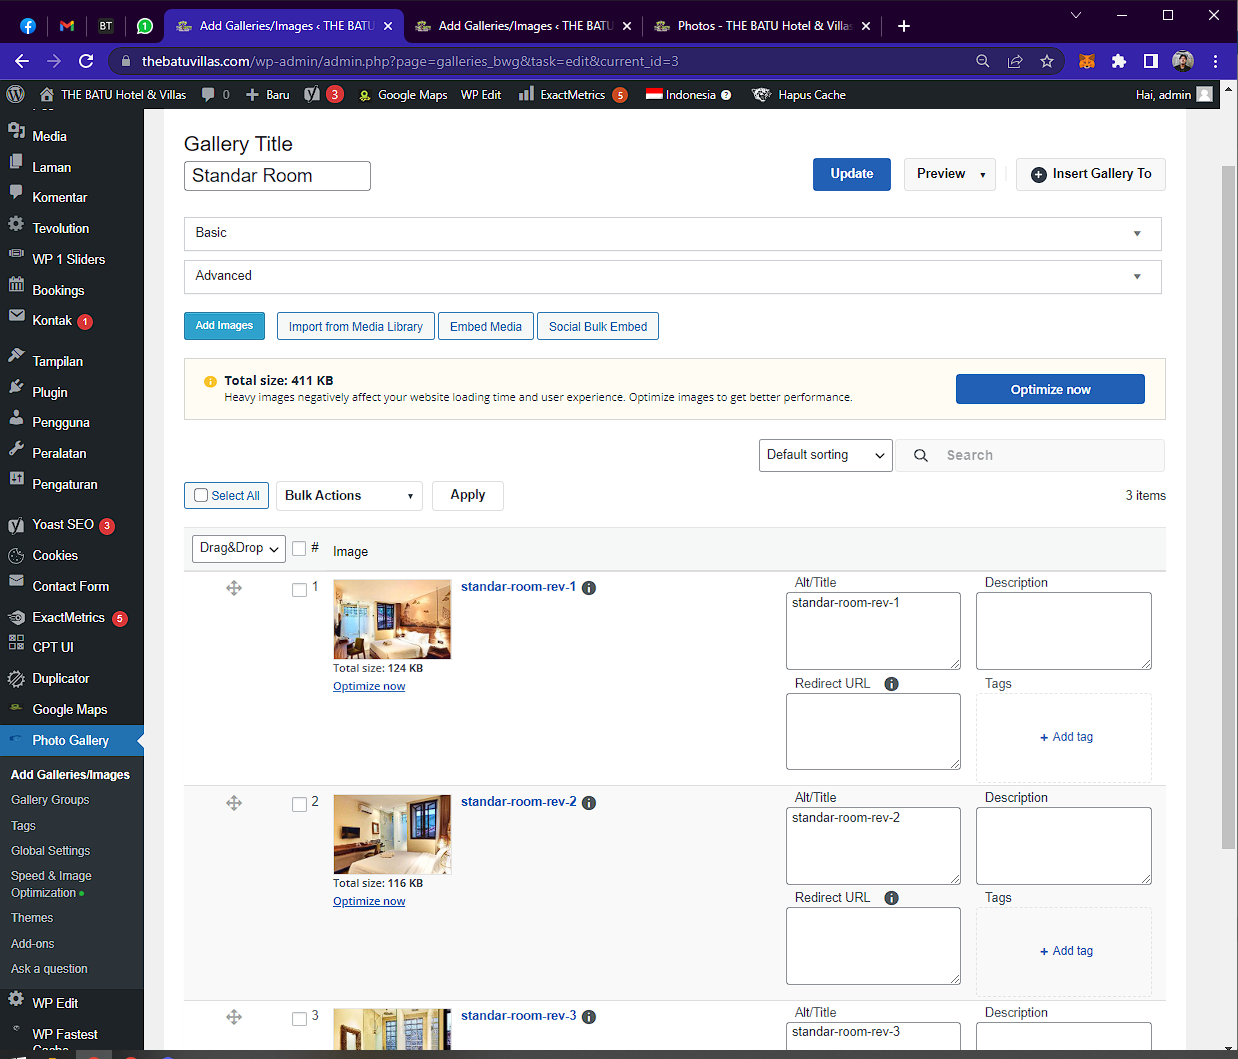Click the drag handle for image row 2
The image size is (1238, 1059).
(x=234, y=803)
